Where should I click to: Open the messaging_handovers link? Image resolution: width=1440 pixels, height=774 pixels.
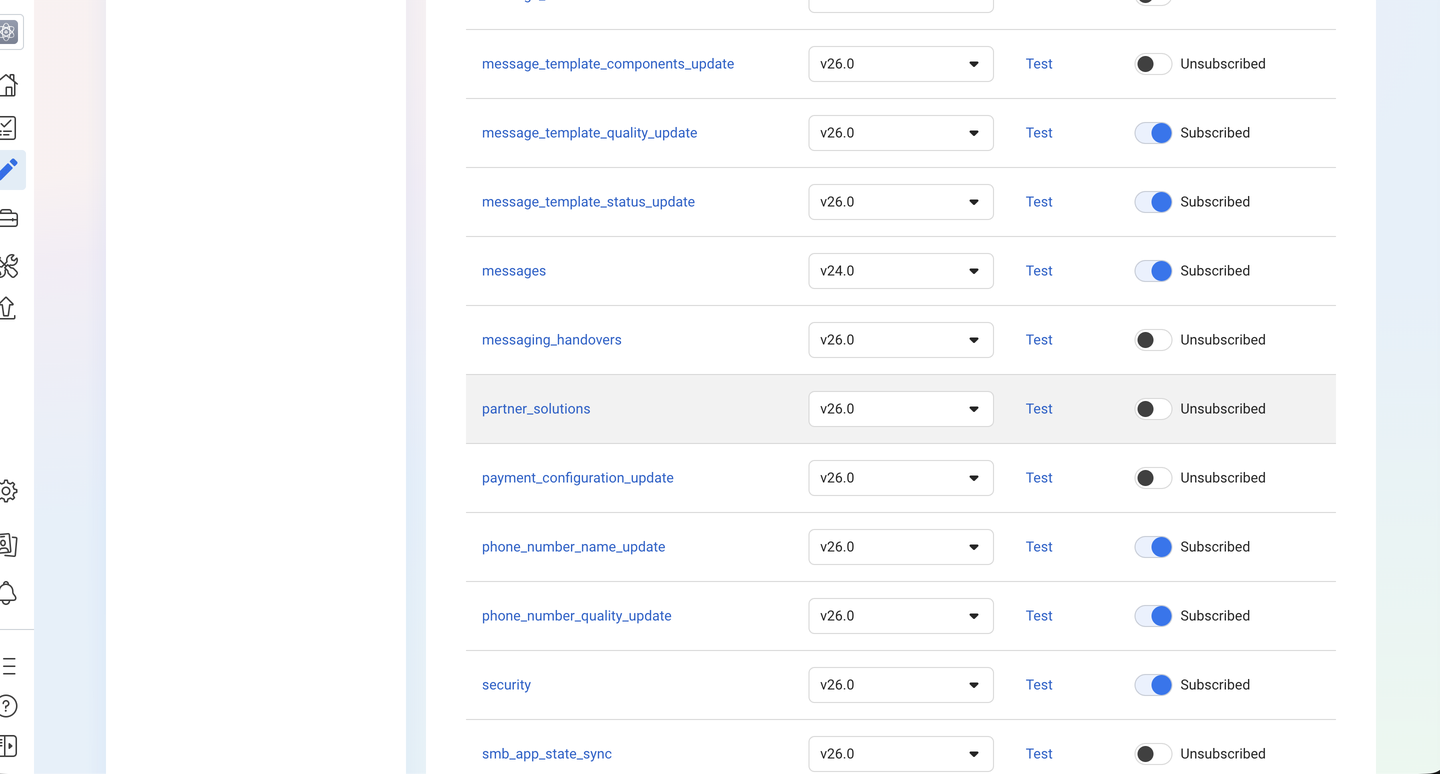(552, 340)
